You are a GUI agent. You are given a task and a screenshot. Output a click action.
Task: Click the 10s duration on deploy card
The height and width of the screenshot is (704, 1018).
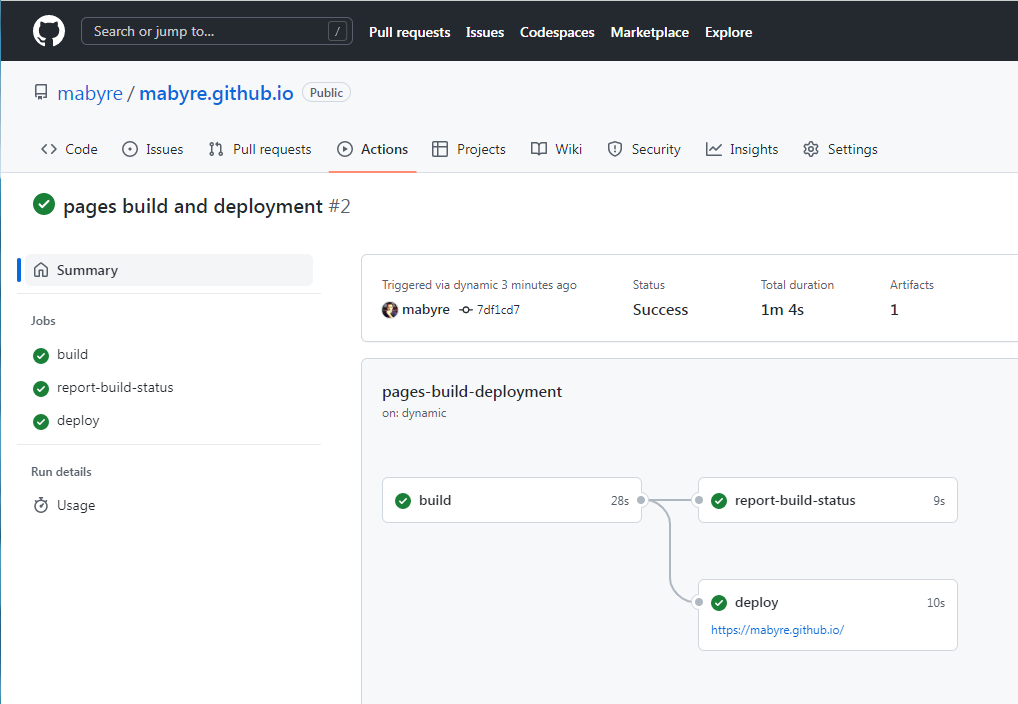coord(936,603)
